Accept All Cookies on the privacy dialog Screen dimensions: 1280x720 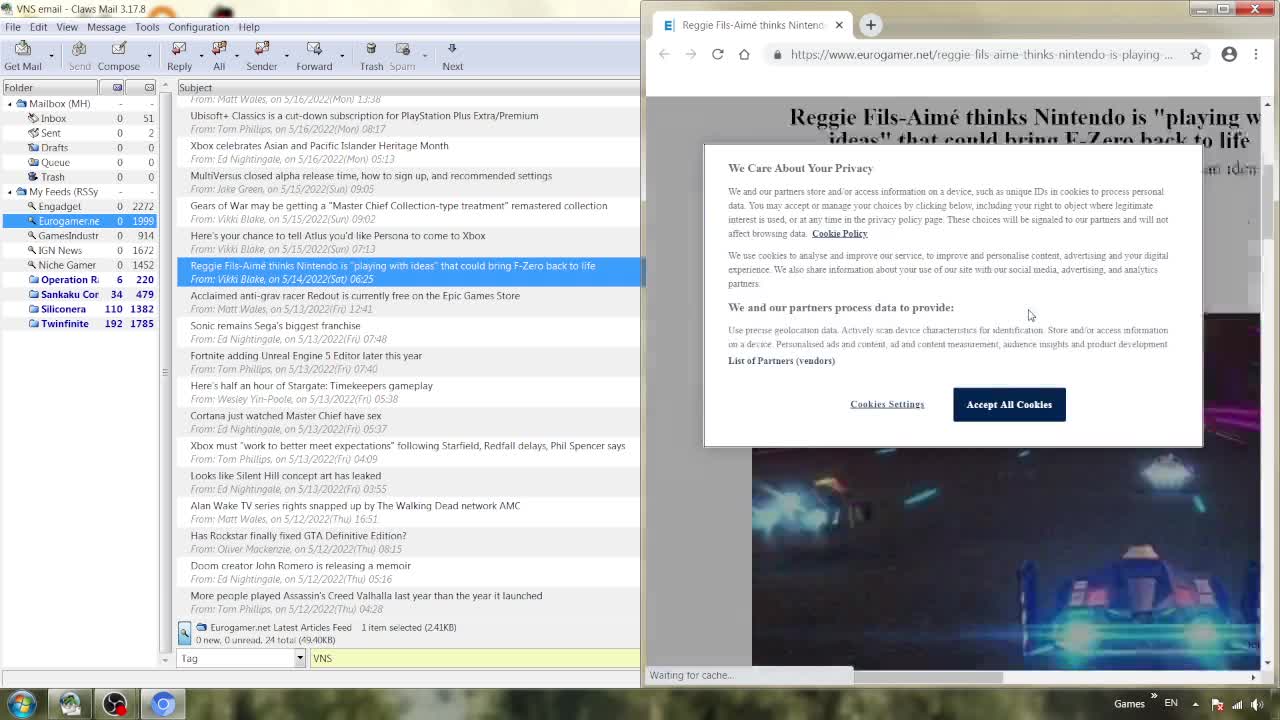pyautogui.click(x=1009, y=404)
